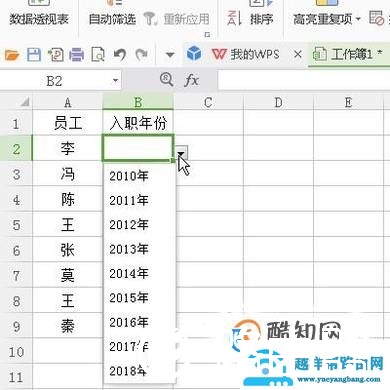Select cell containing 张
The height and width of the screenshot is (390, 390).
[x=68, y=250]
